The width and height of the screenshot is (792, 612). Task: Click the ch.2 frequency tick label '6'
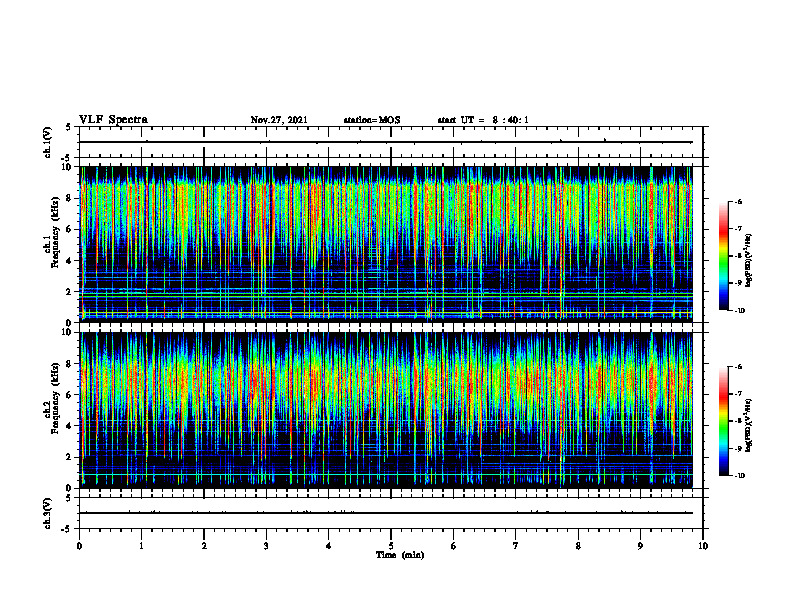[x=69, y=395]
